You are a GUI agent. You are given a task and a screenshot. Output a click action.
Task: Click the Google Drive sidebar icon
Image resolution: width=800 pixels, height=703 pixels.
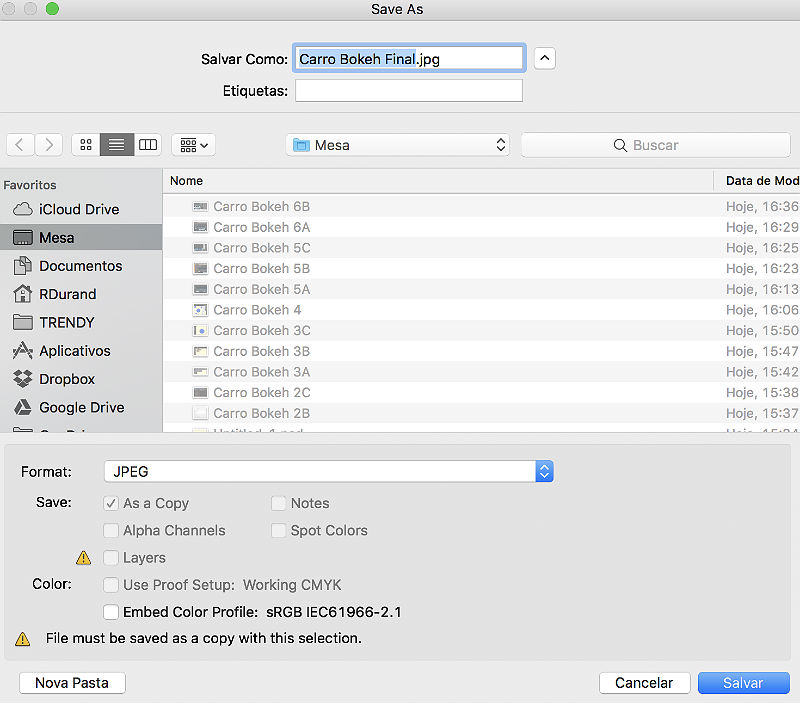point(23,407)
